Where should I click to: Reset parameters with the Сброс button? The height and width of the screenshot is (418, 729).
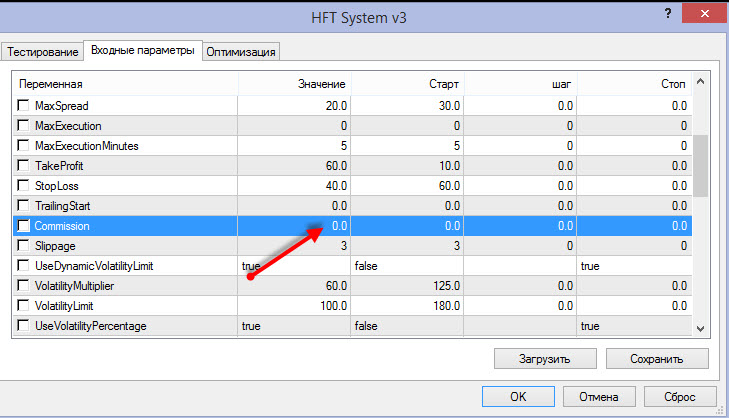pyautogui.click(x=679, y=396)
